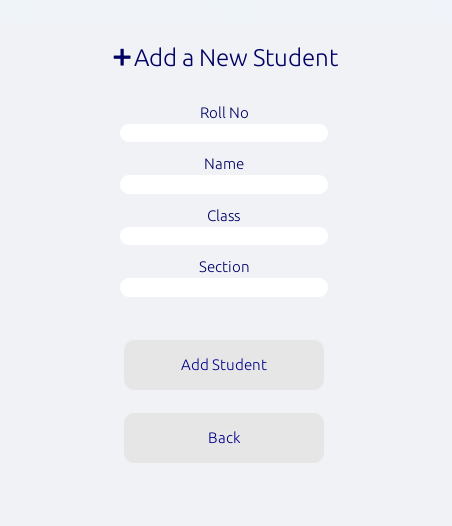Click the Roll No label

tap(224, 113)
